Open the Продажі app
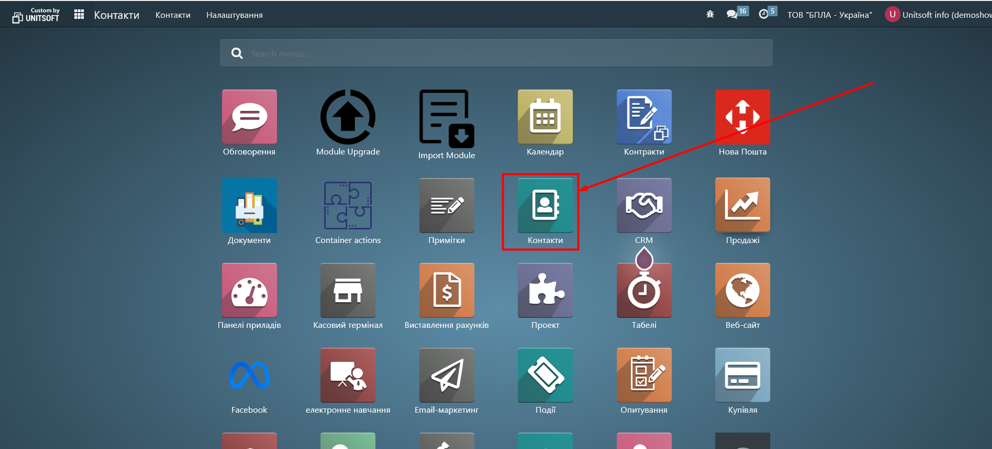Viewport: 992px width, 449px height. point(743,206)
